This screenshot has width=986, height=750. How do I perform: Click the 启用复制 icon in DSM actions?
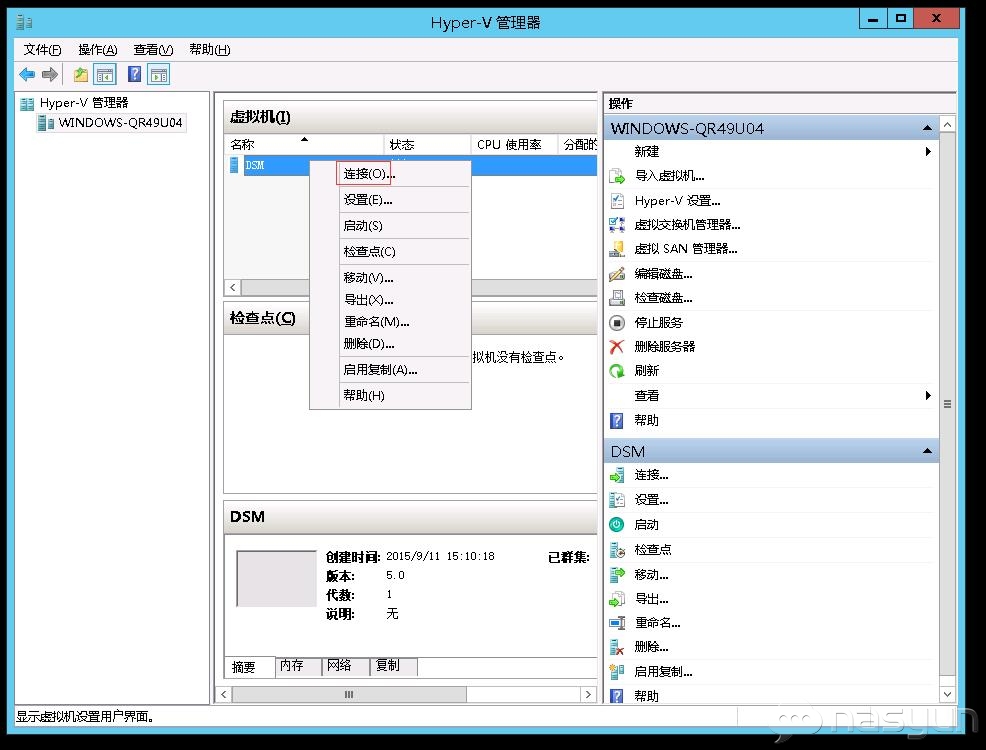pos(617,671)
